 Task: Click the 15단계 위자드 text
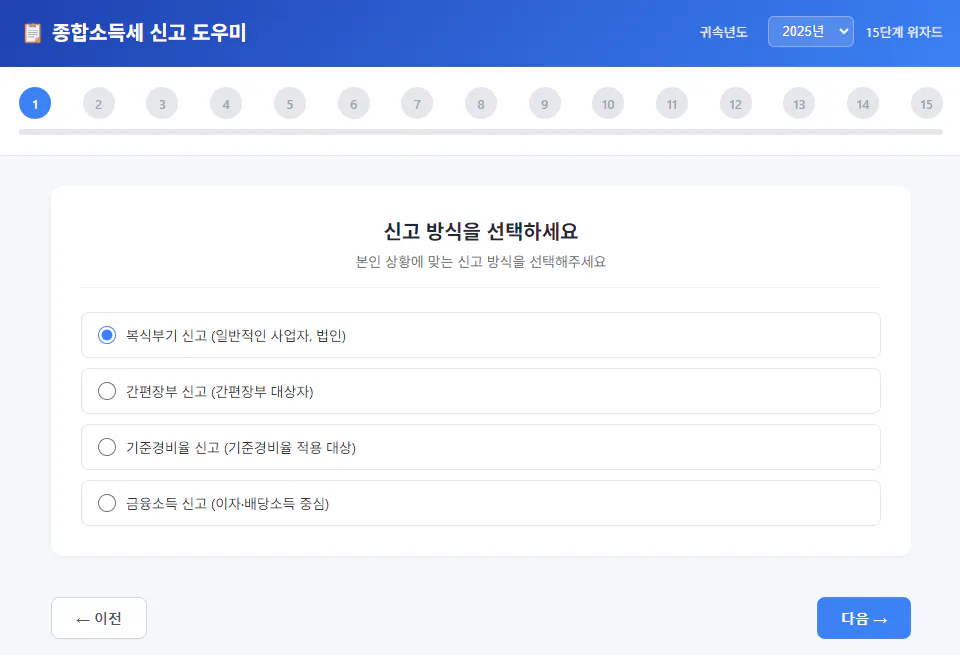(x=904, y=32)
